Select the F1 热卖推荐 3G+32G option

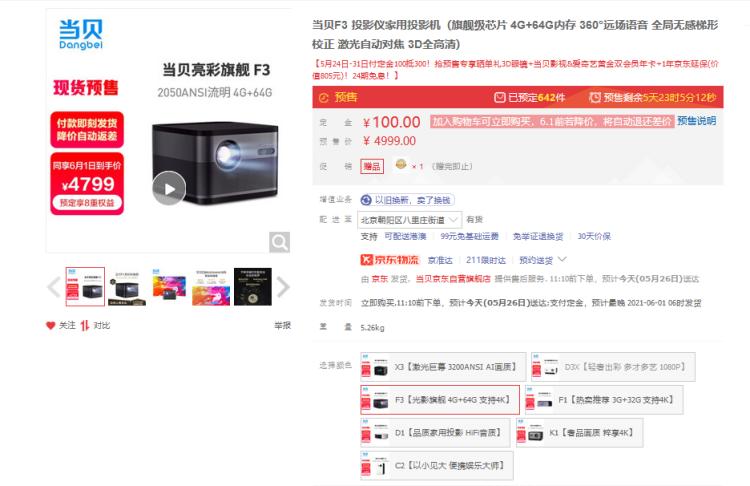tap(604, 399)
